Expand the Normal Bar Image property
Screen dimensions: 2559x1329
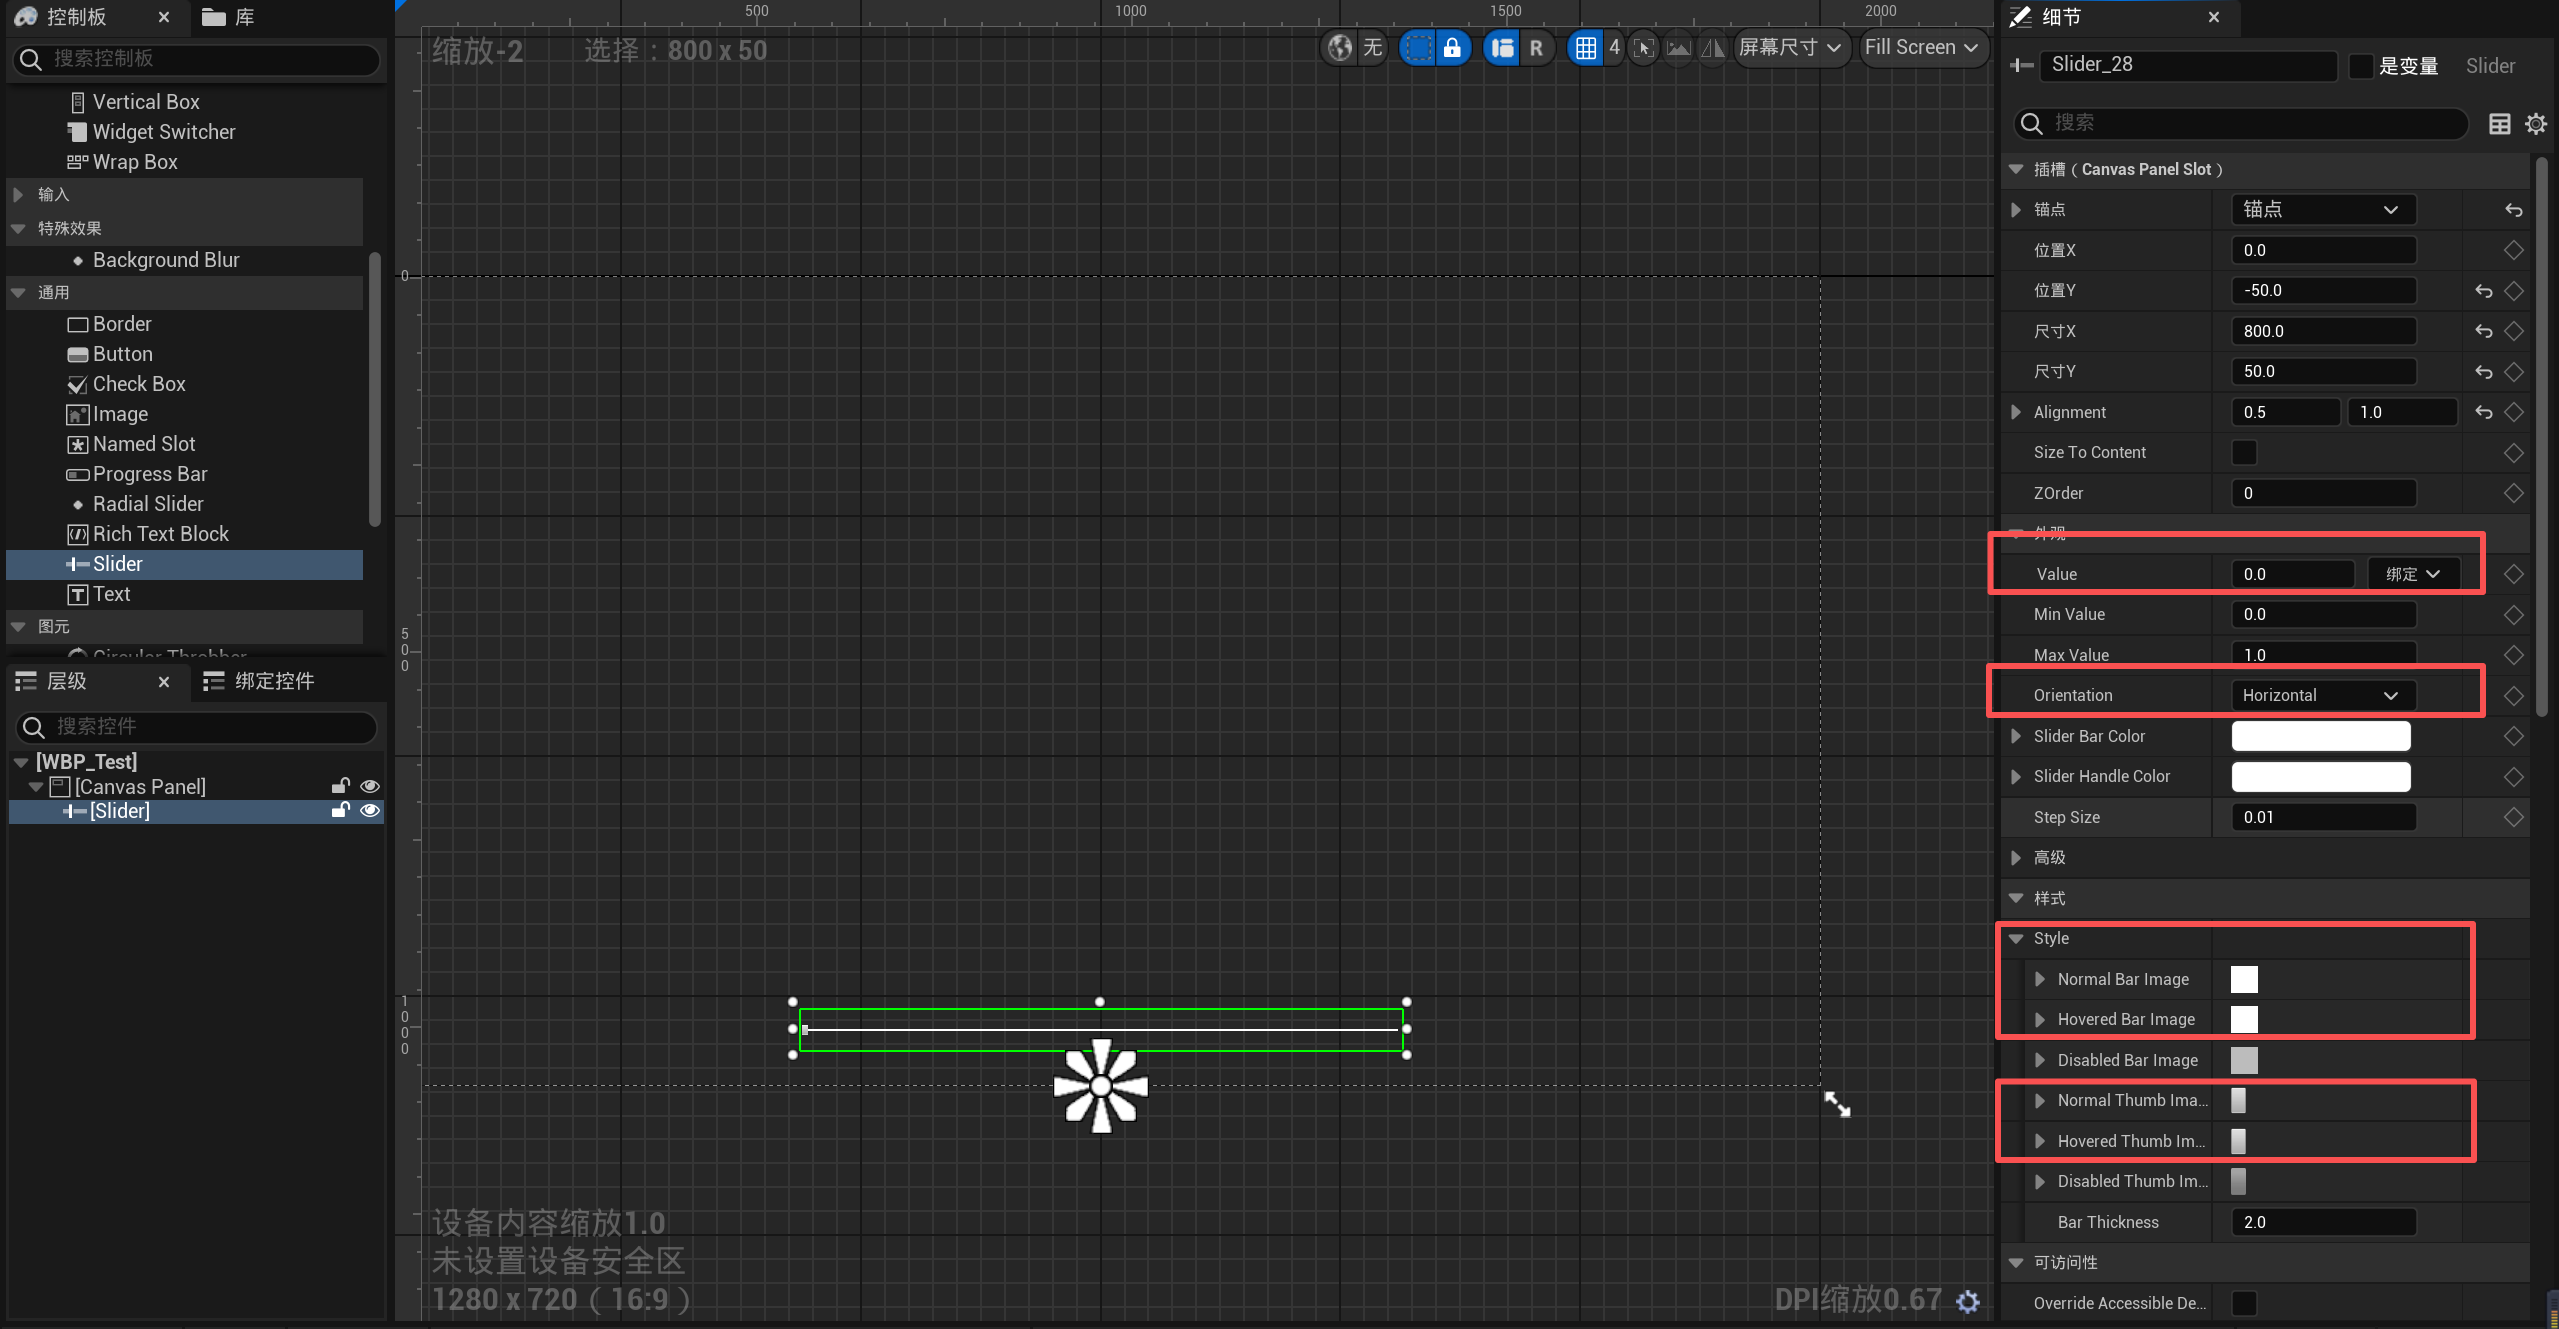[2040, 979]
